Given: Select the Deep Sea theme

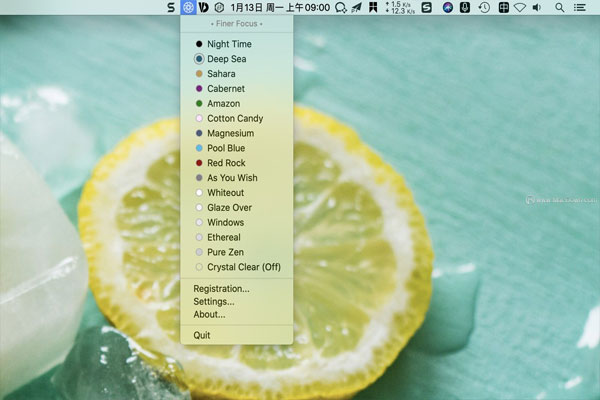Looking at the screenshot, I should [x=226, y=59].
